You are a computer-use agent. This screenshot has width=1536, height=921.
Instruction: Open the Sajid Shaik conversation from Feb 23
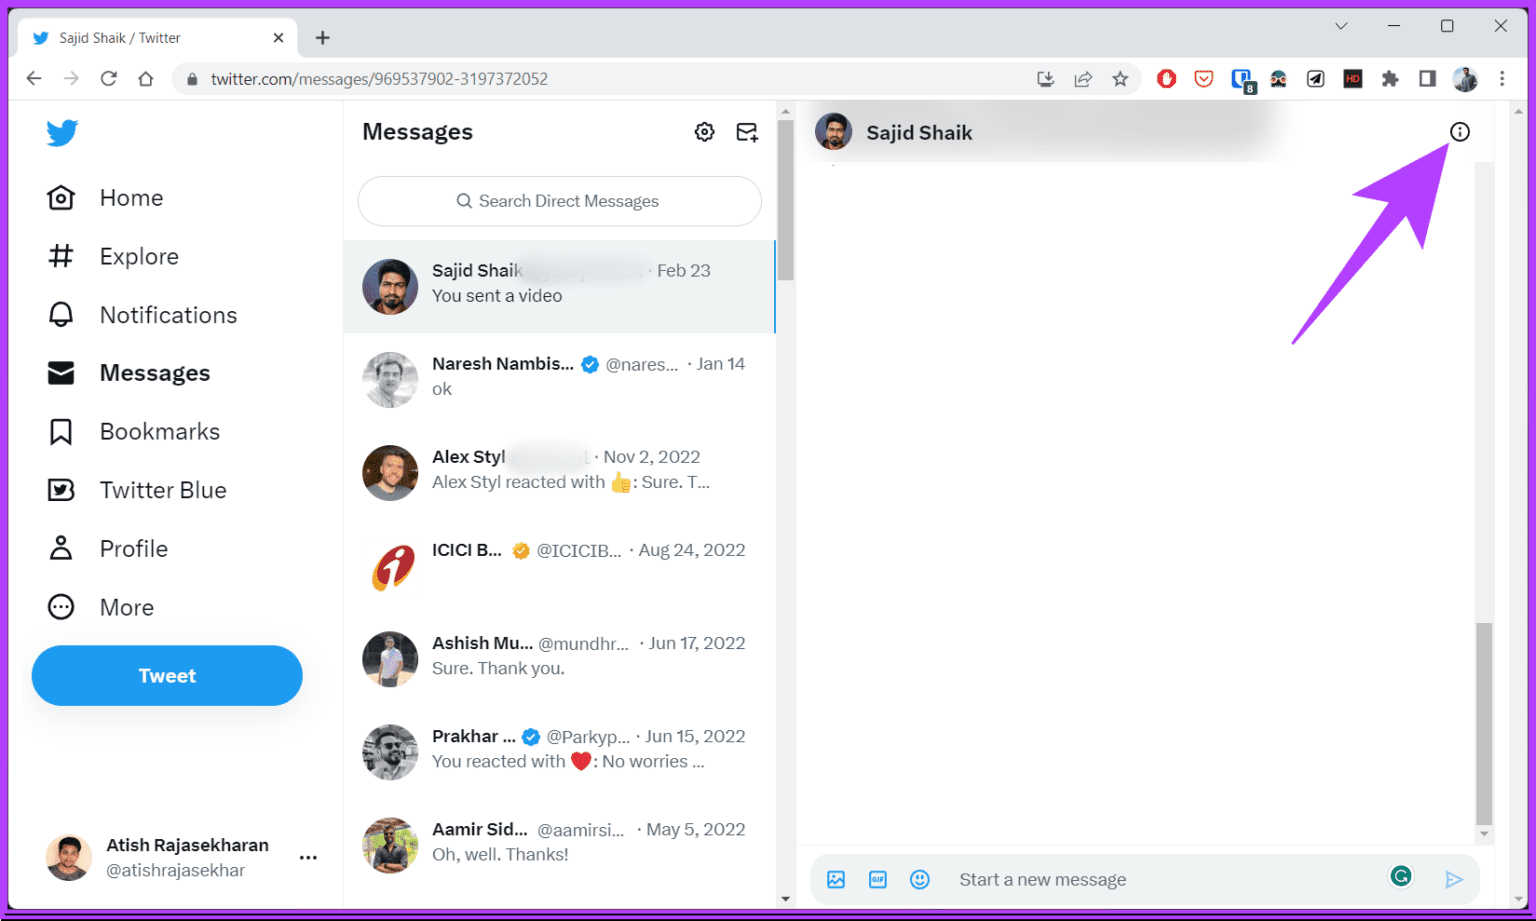[559, 287]
